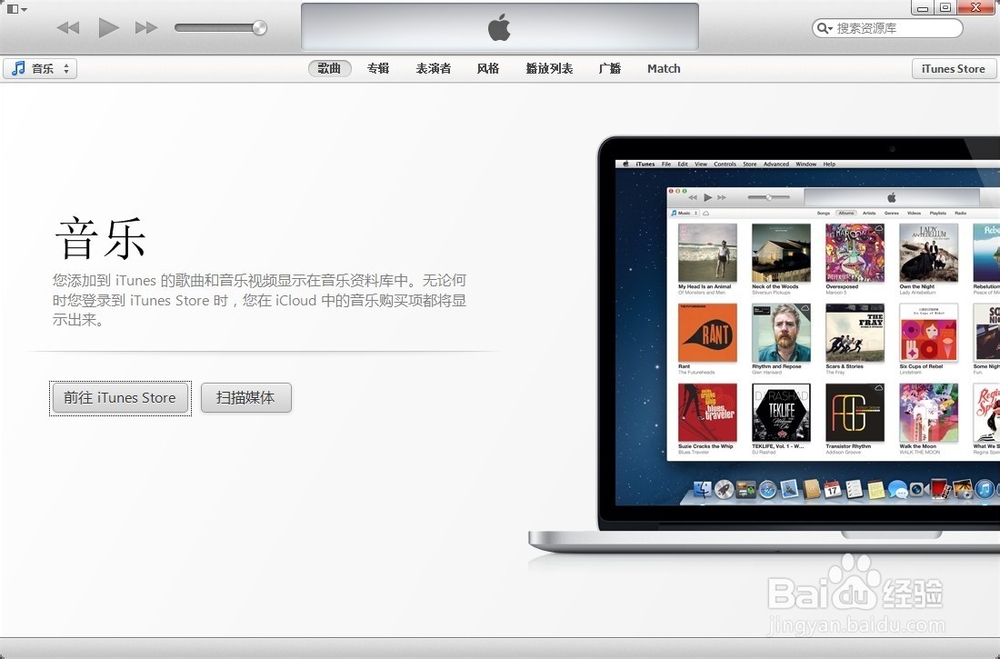Click the Rhythm and Repose album cover
This screenshot has height=659, width=1000.
click(781, 333)
